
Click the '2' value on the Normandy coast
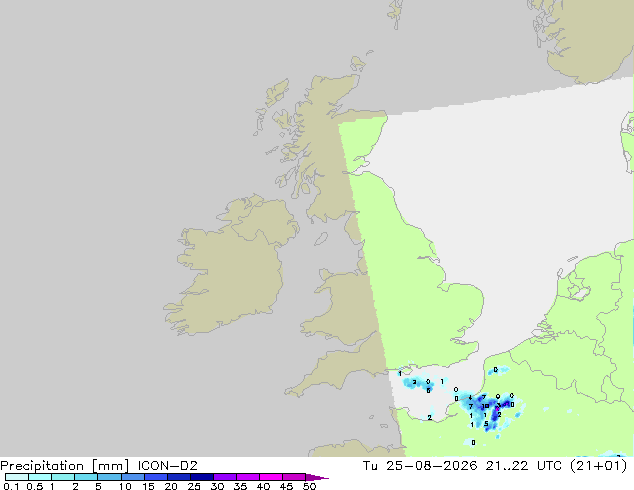coord(429,418)
